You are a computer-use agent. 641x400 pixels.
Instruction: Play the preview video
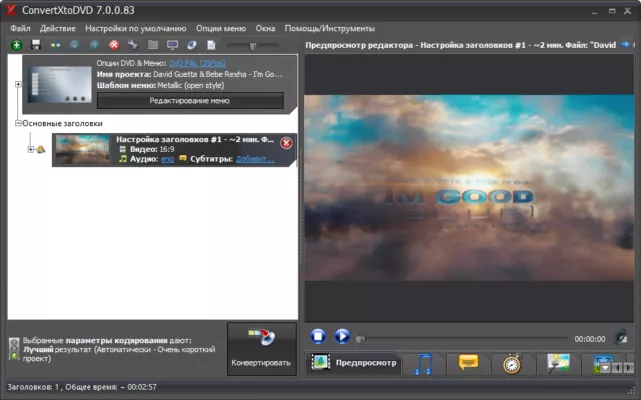[342, 336]
